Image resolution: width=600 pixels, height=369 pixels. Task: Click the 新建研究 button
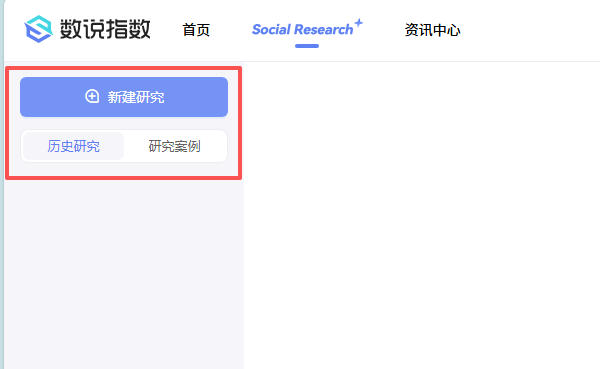[x=124, y=97]
